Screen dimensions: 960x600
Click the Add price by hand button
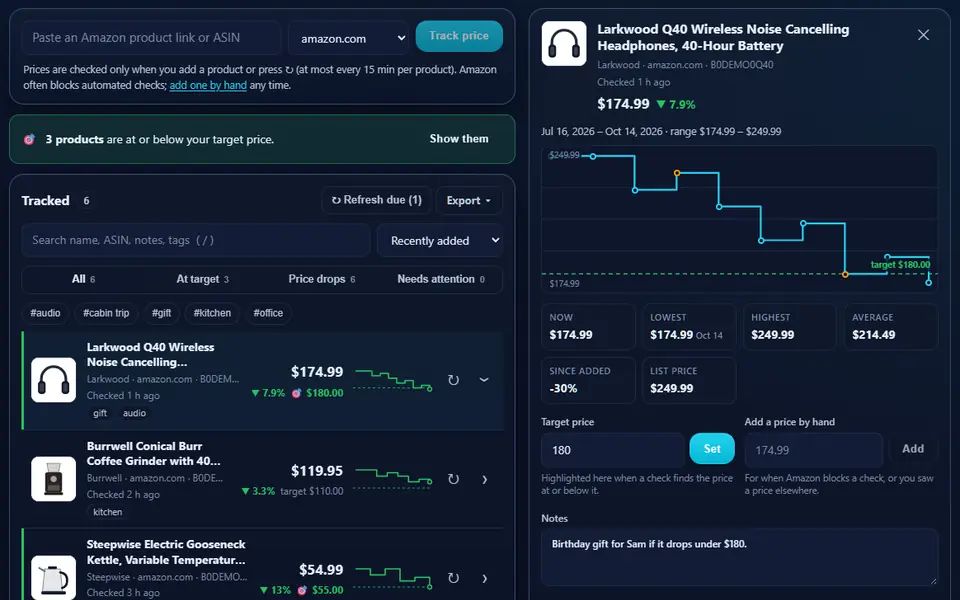click(x=912, y=449)
